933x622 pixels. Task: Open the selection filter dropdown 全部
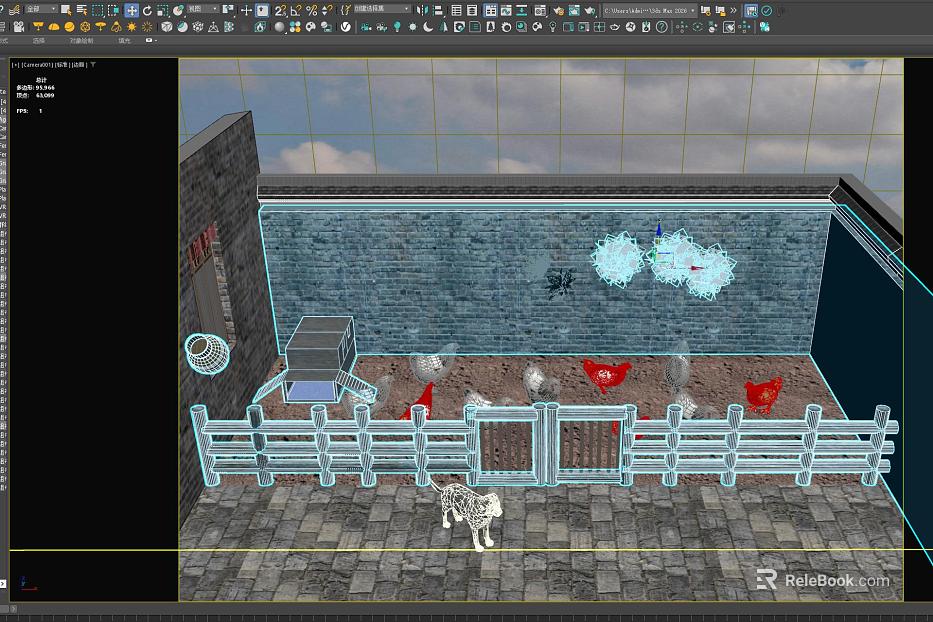(x=41, y=10)
